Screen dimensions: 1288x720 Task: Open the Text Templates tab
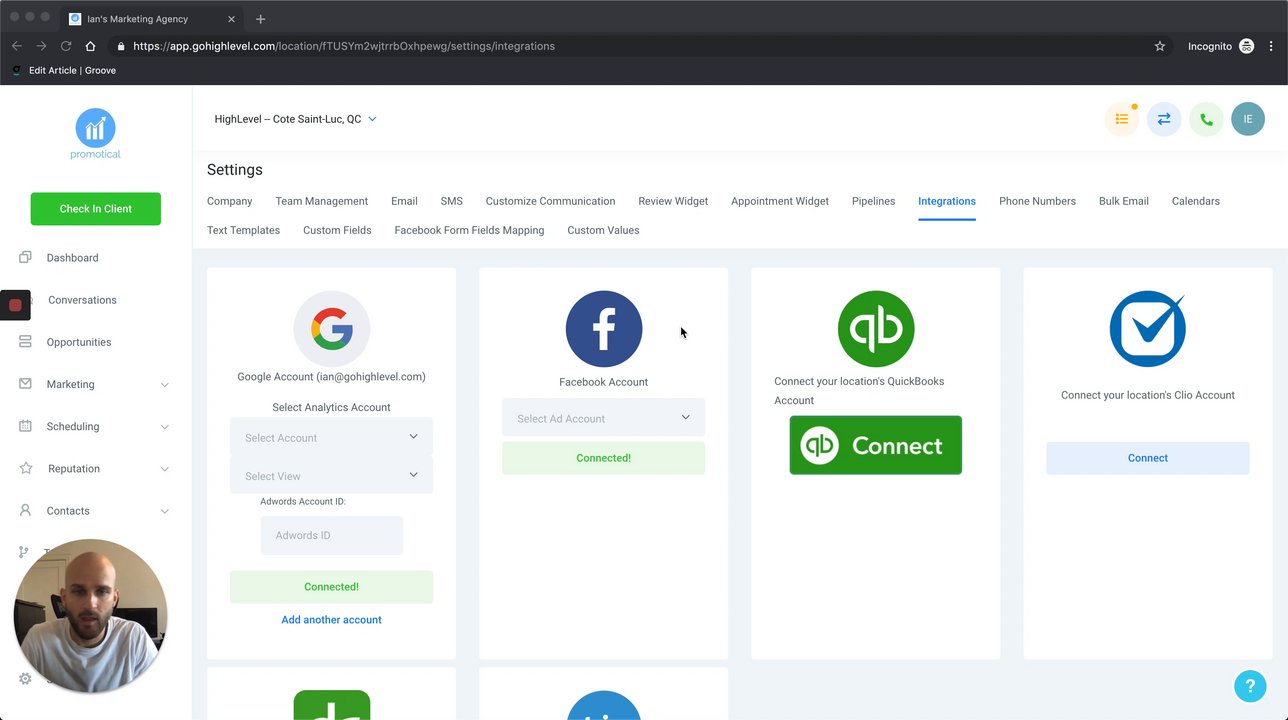pyautogui.click(x=243, y=230)
